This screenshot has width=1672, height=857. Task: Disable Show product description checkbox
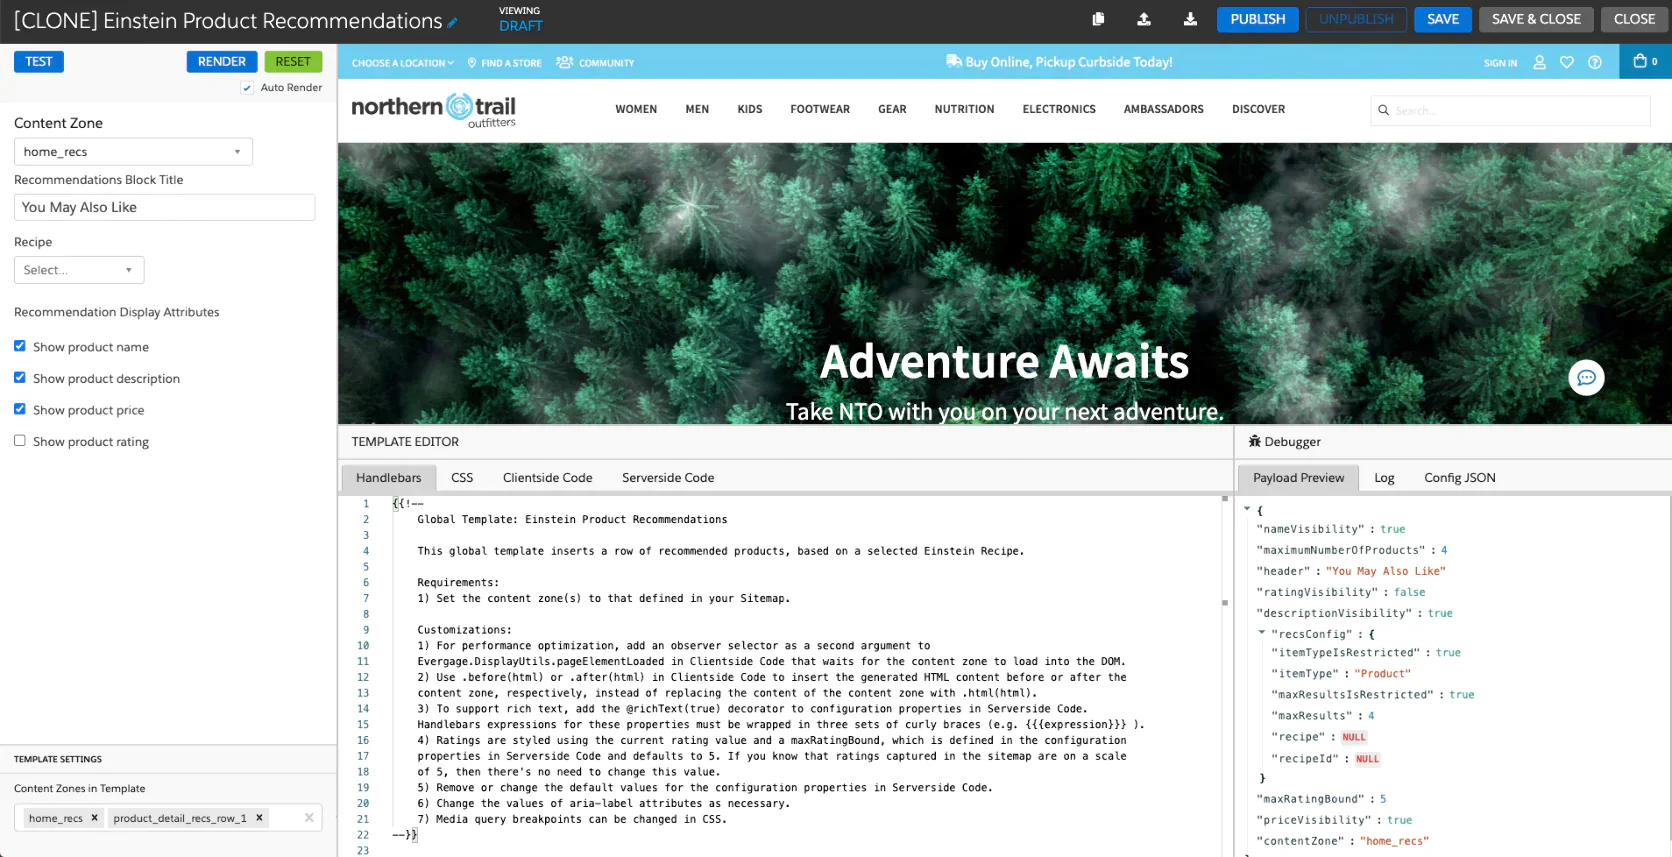[20, 378]
